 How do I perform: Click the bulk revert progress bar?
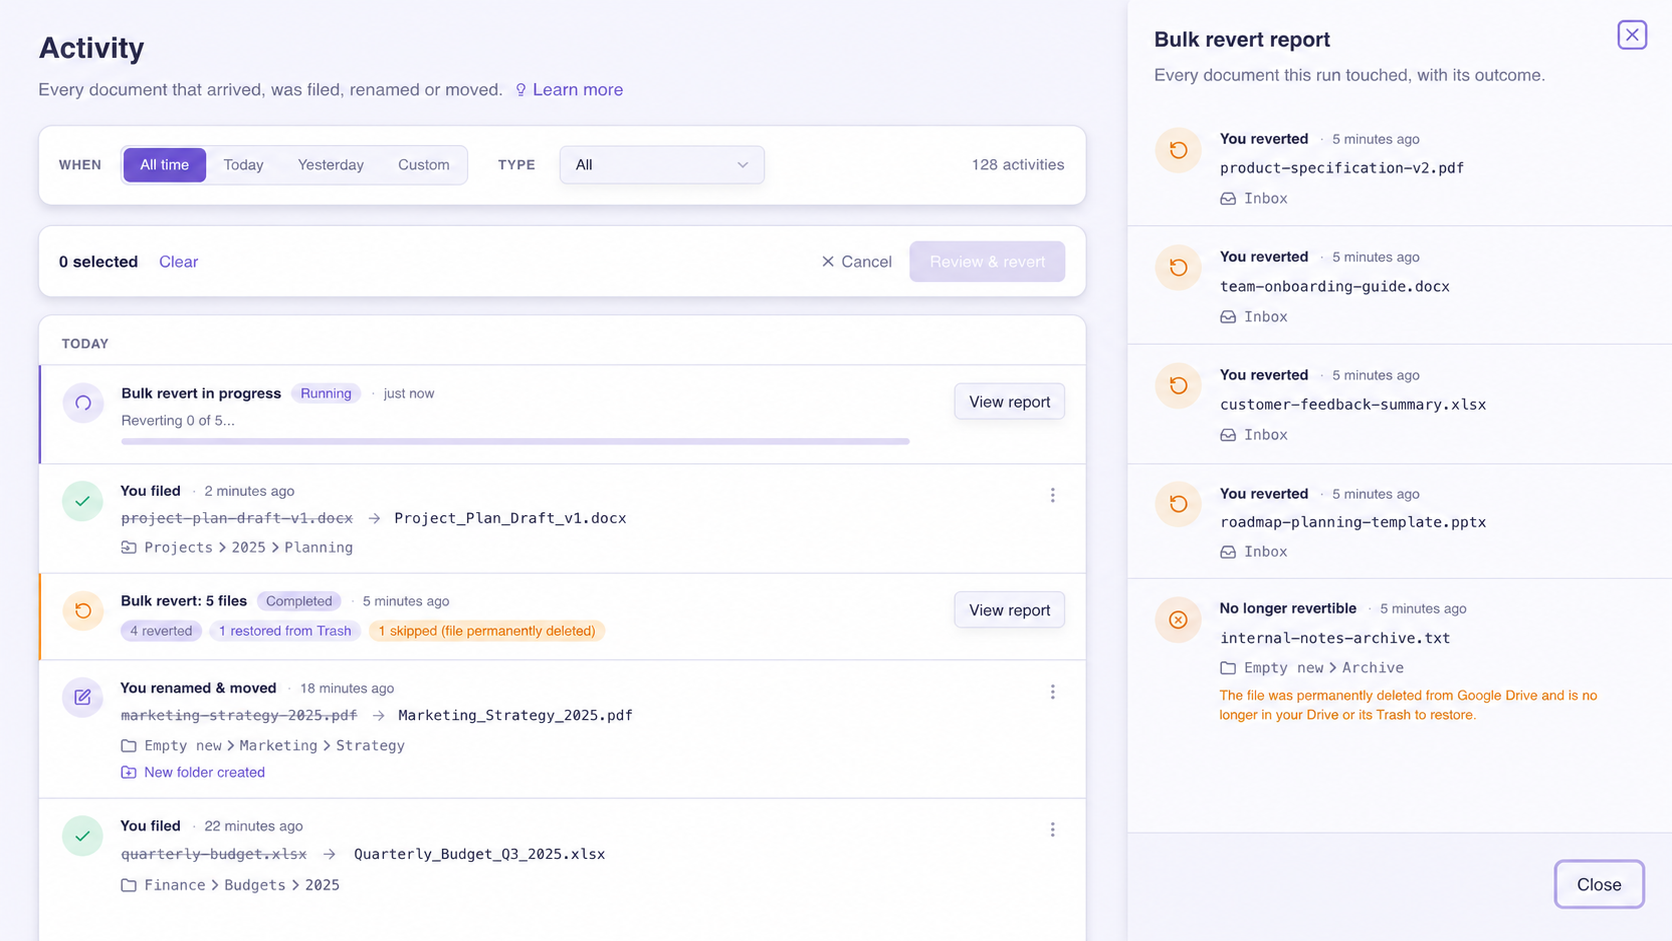click(x=515, y=441)
